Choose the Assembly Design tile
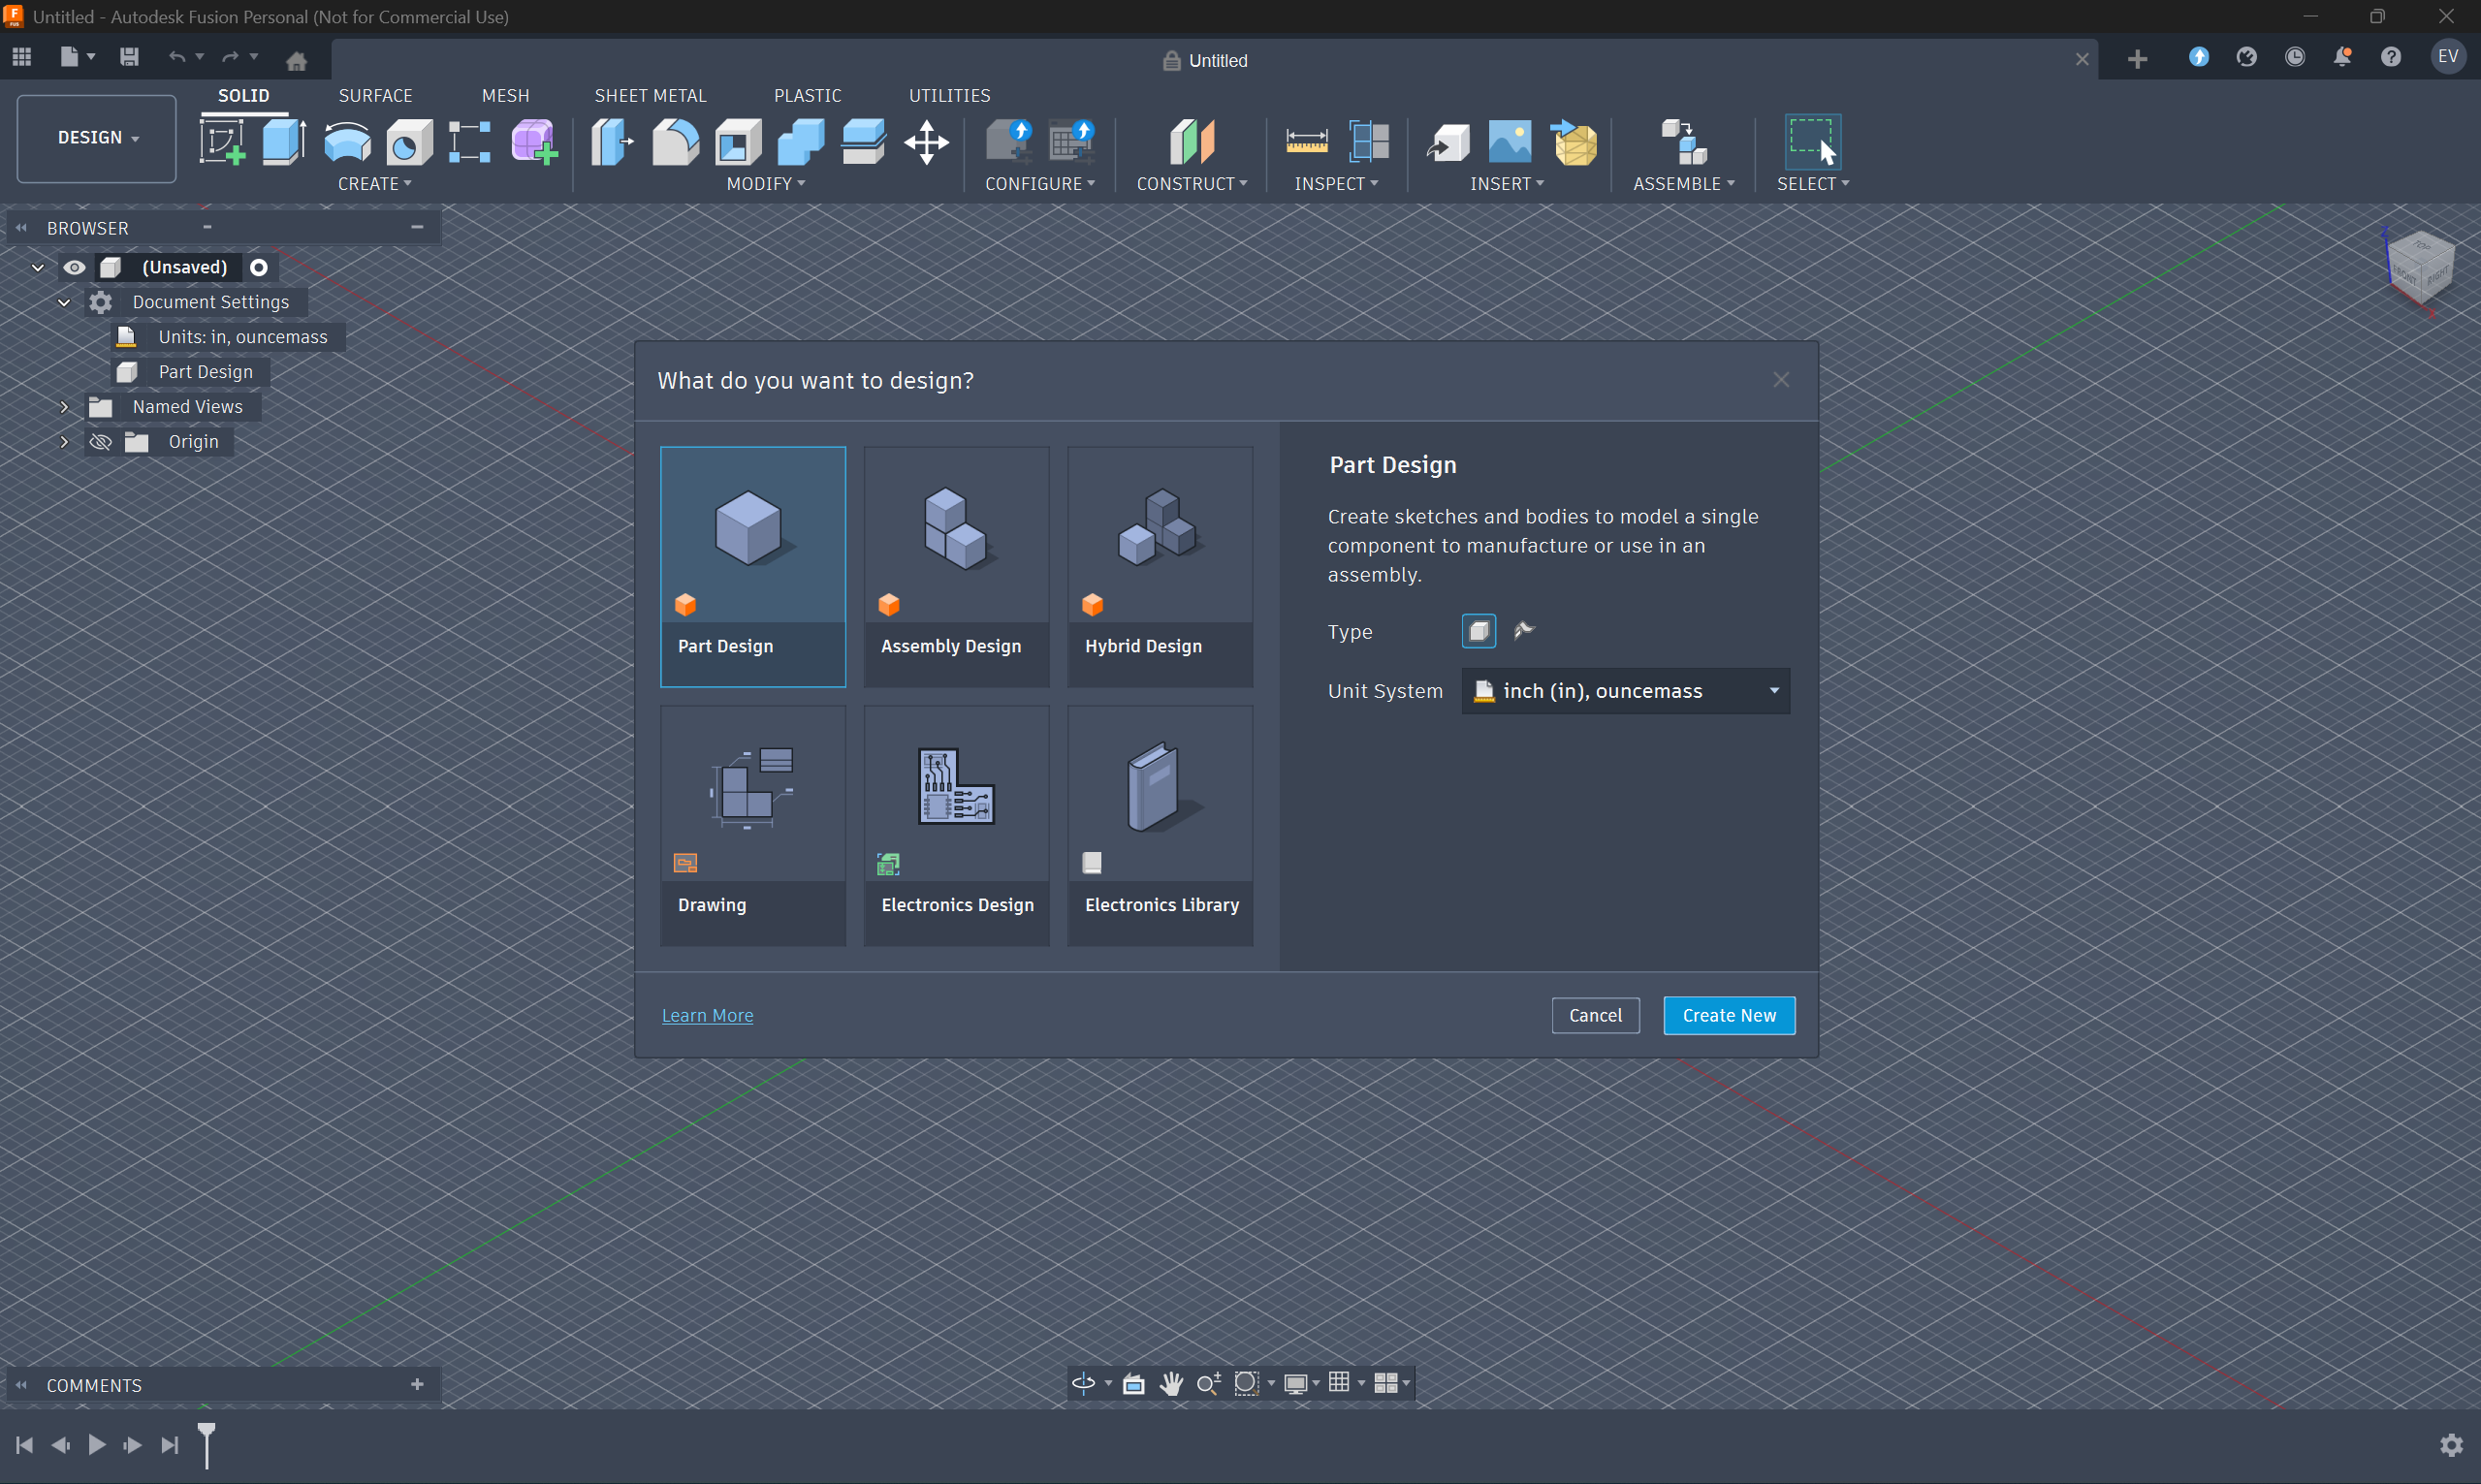 (956, 566)
